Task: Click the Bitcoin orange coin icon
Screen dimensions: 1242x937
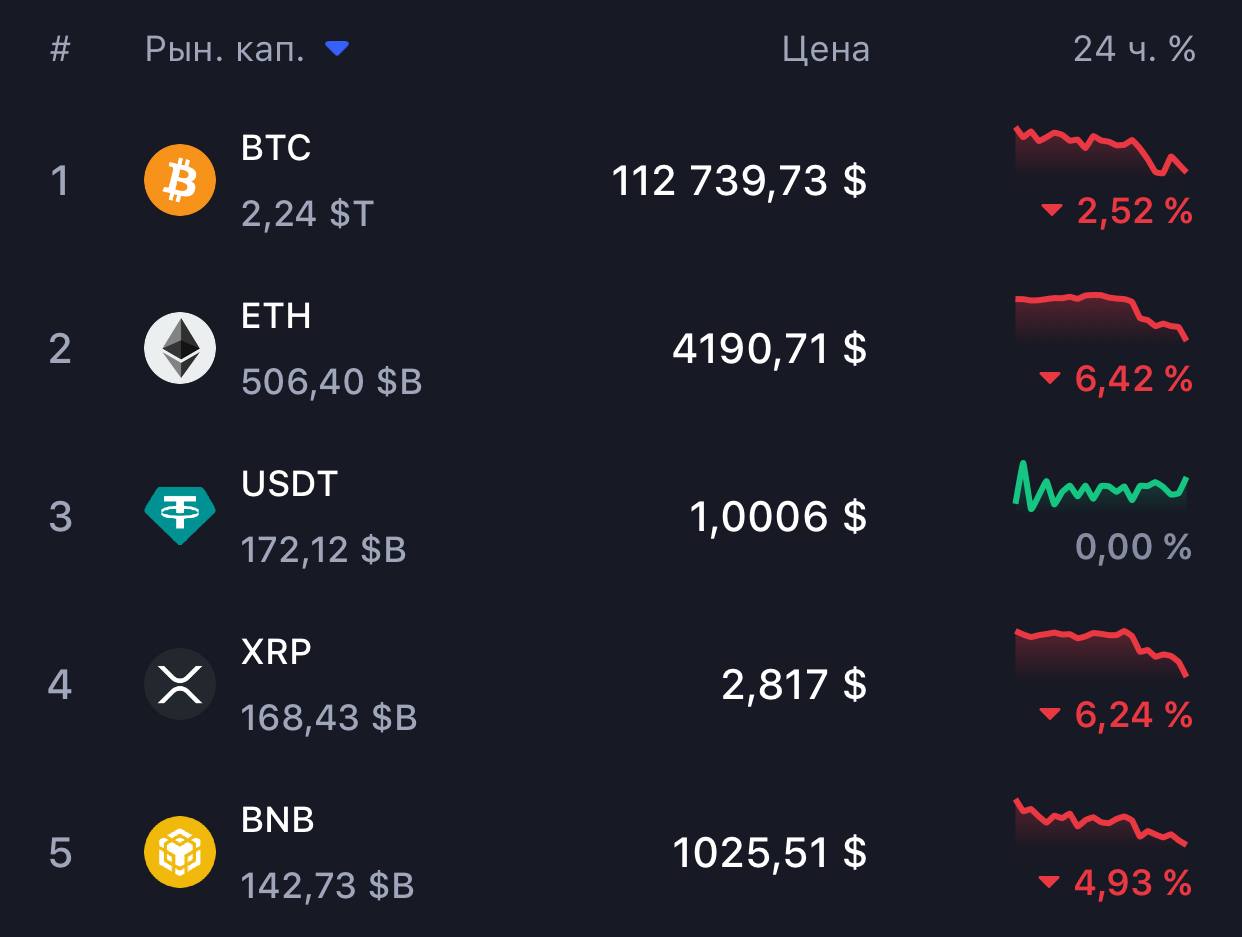Action: point(180,181)
